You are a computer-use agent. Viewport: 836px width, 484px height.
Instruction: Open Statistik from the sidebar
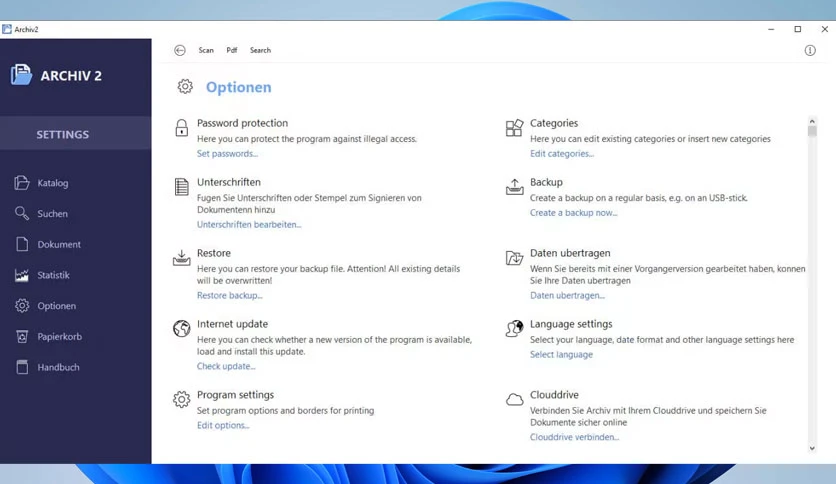click(x=53, y=275)
